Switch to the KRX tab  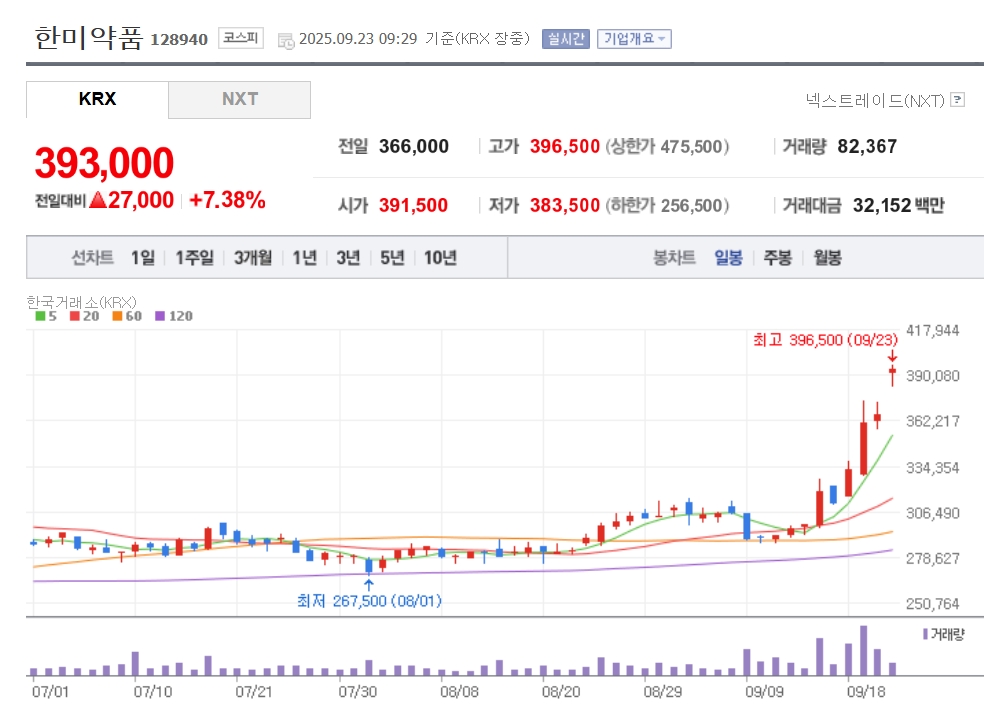[x=97, y=99]
